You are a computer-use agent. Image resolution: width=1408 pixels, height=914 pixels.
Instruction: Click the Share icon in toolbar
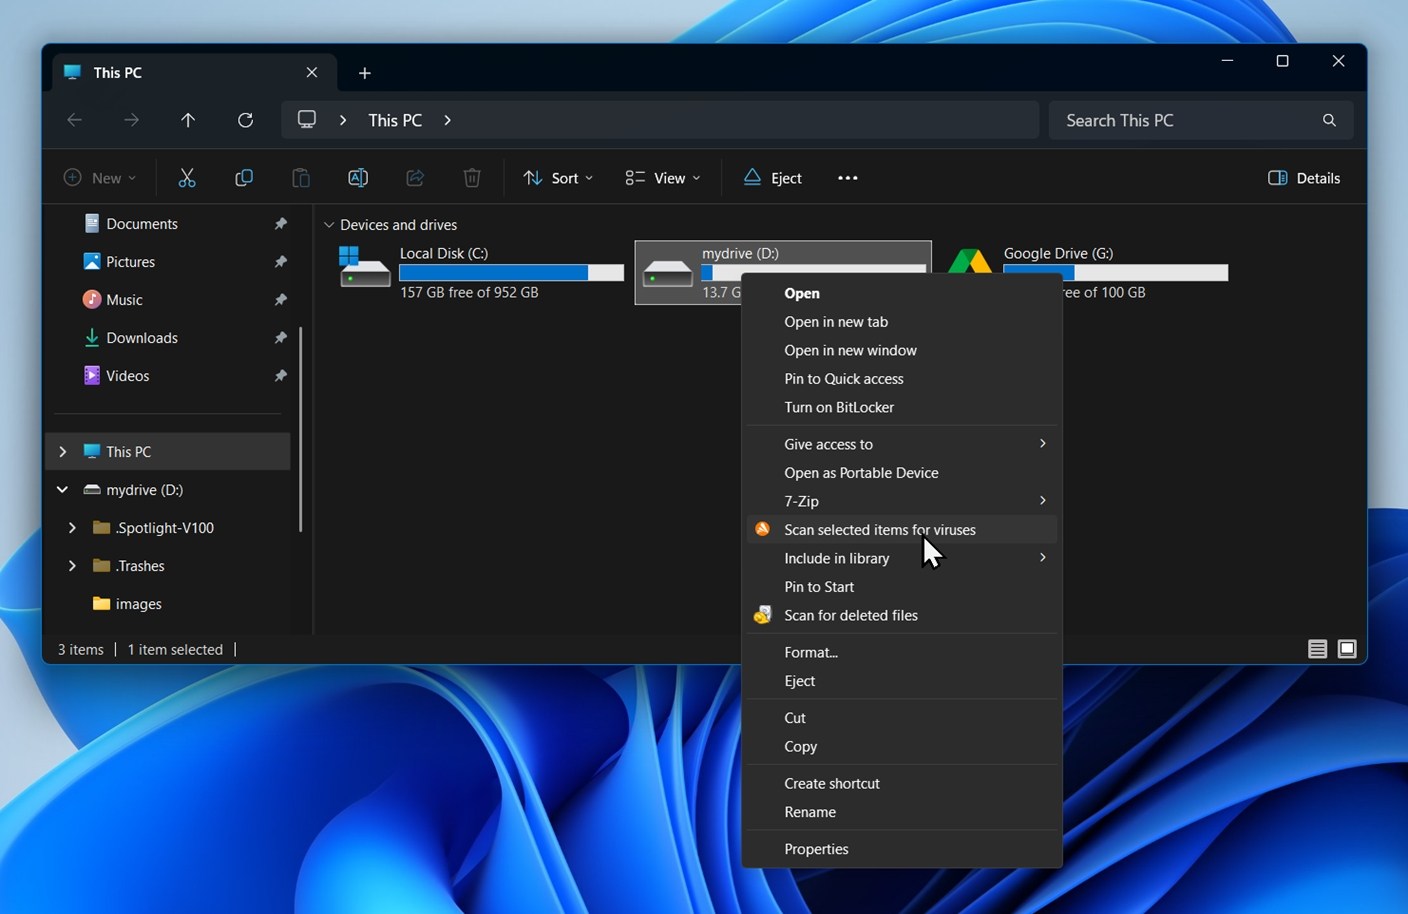pos(414,178)
